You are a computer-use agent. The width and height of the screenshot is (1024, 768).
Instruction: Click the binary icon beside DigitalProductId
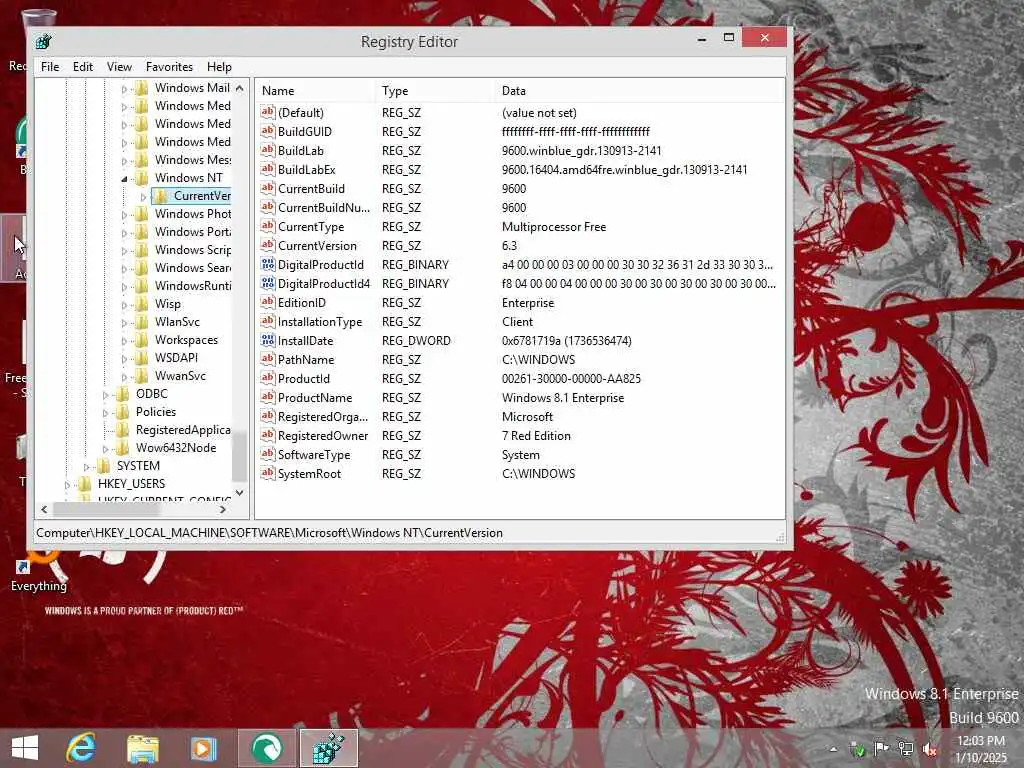pyautogui.click(x=268, y=264)
